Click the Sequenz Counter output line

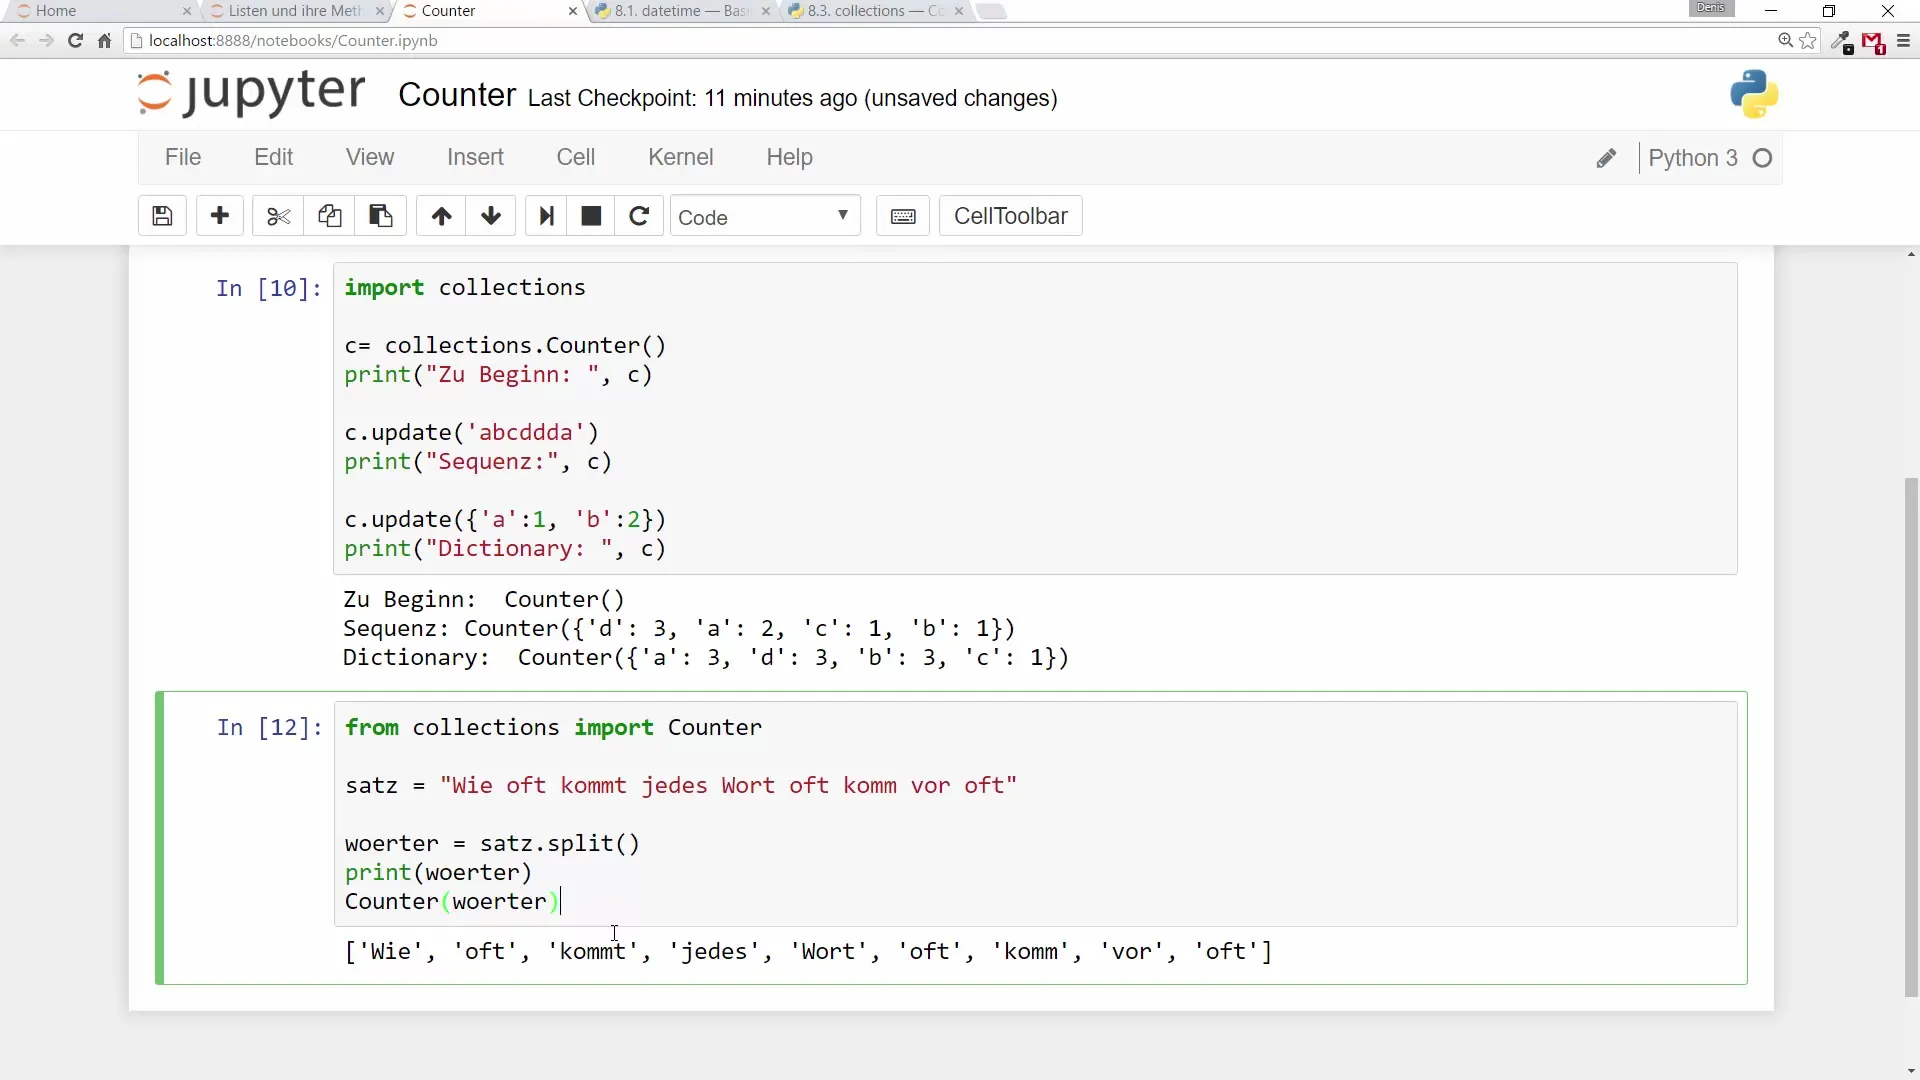[679, 628]
